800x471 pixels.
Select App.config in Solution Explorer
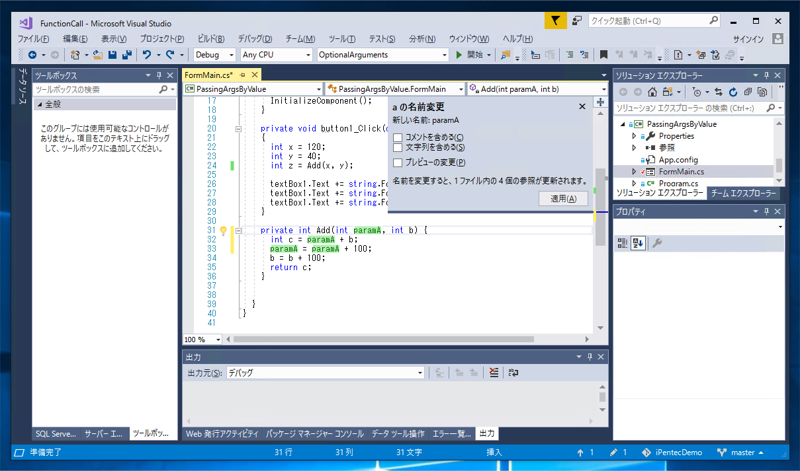click(x=678, y=160)
